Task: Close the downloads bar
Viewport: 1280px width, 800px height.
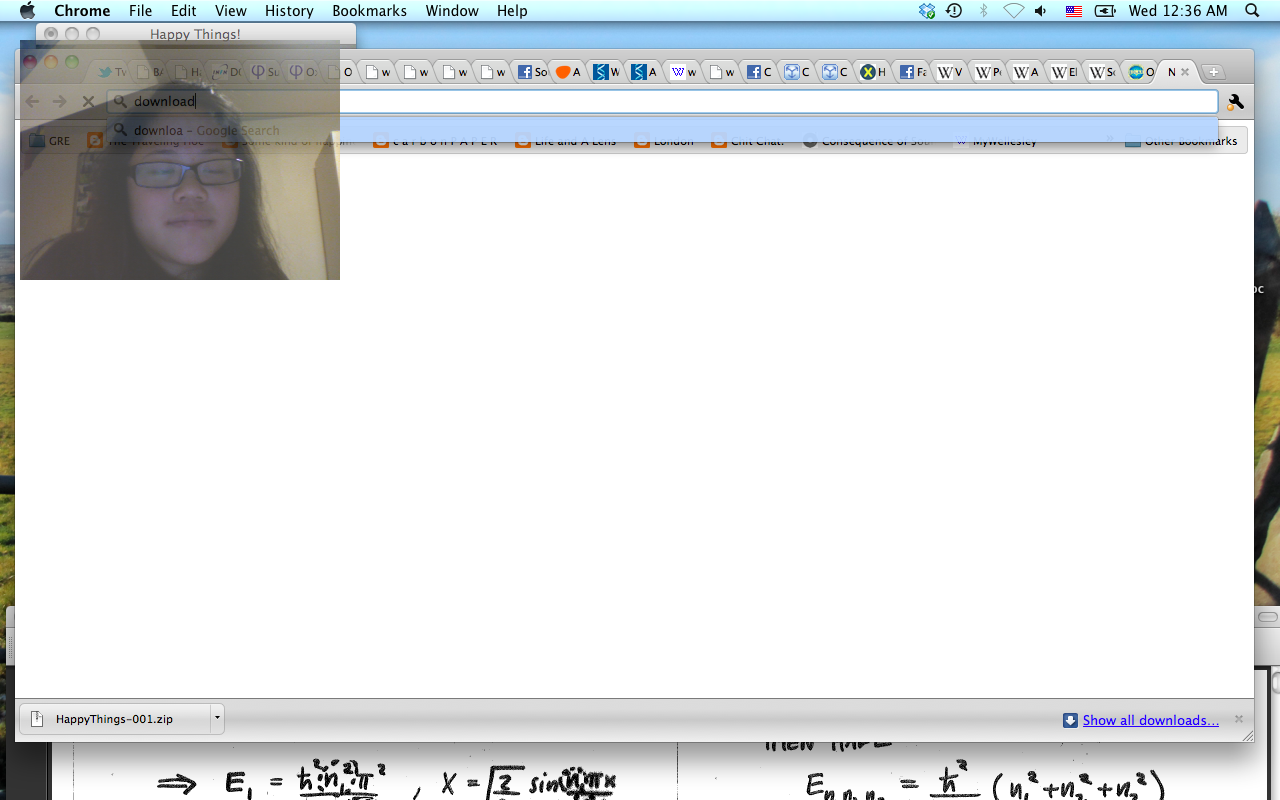Action: [x=1239, y=719]
